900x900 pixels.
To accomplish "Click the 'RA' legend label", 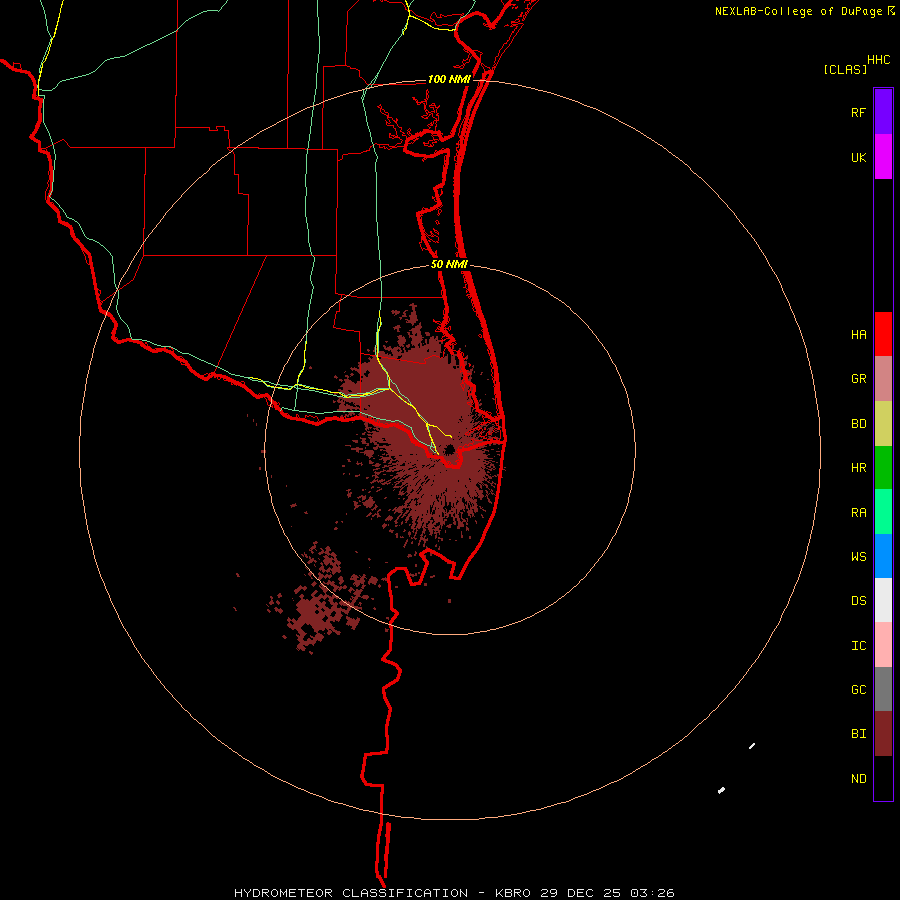I will pyautogui.click(x=858, y=513).
